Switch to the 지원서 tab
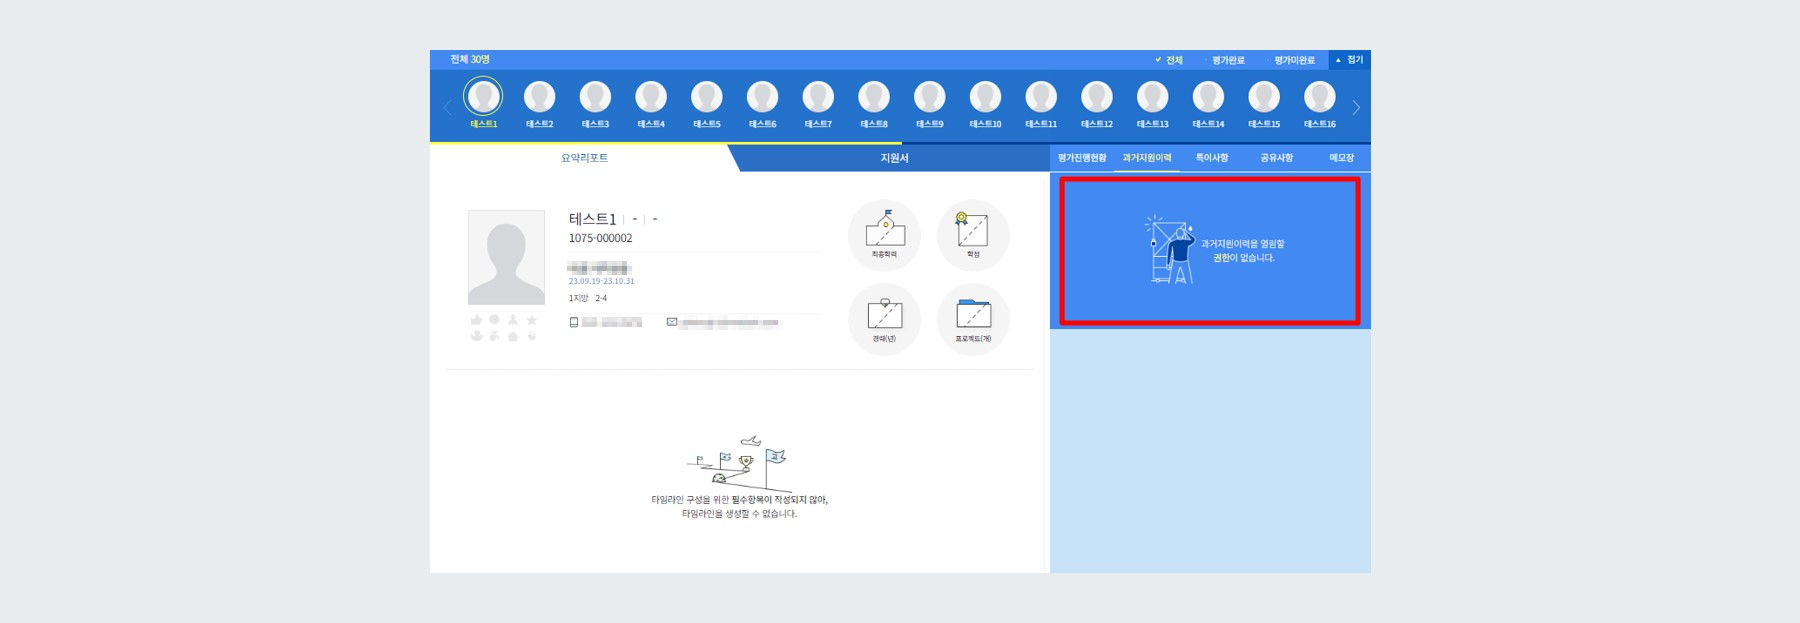The height and width of the screenshot is (623, 1800). point(894,158)
